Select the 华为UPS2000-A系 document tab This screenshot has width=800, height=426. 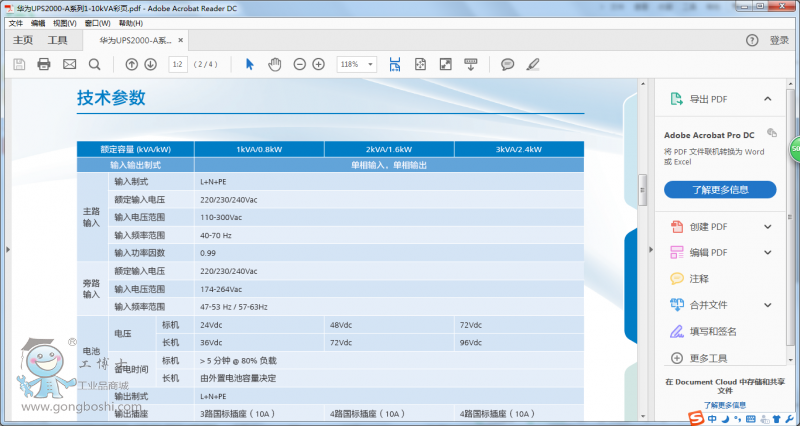coord(136,40)
